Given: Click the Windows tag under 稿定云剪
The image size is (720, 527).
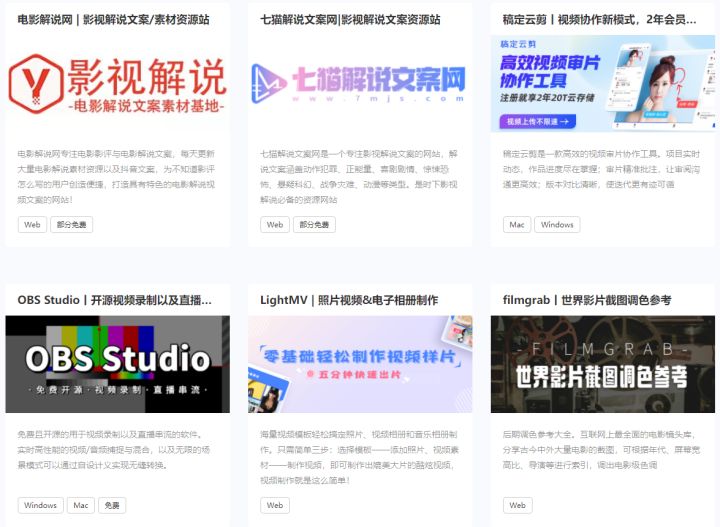Looking at the screenshot, I should [x=557, y=224].
